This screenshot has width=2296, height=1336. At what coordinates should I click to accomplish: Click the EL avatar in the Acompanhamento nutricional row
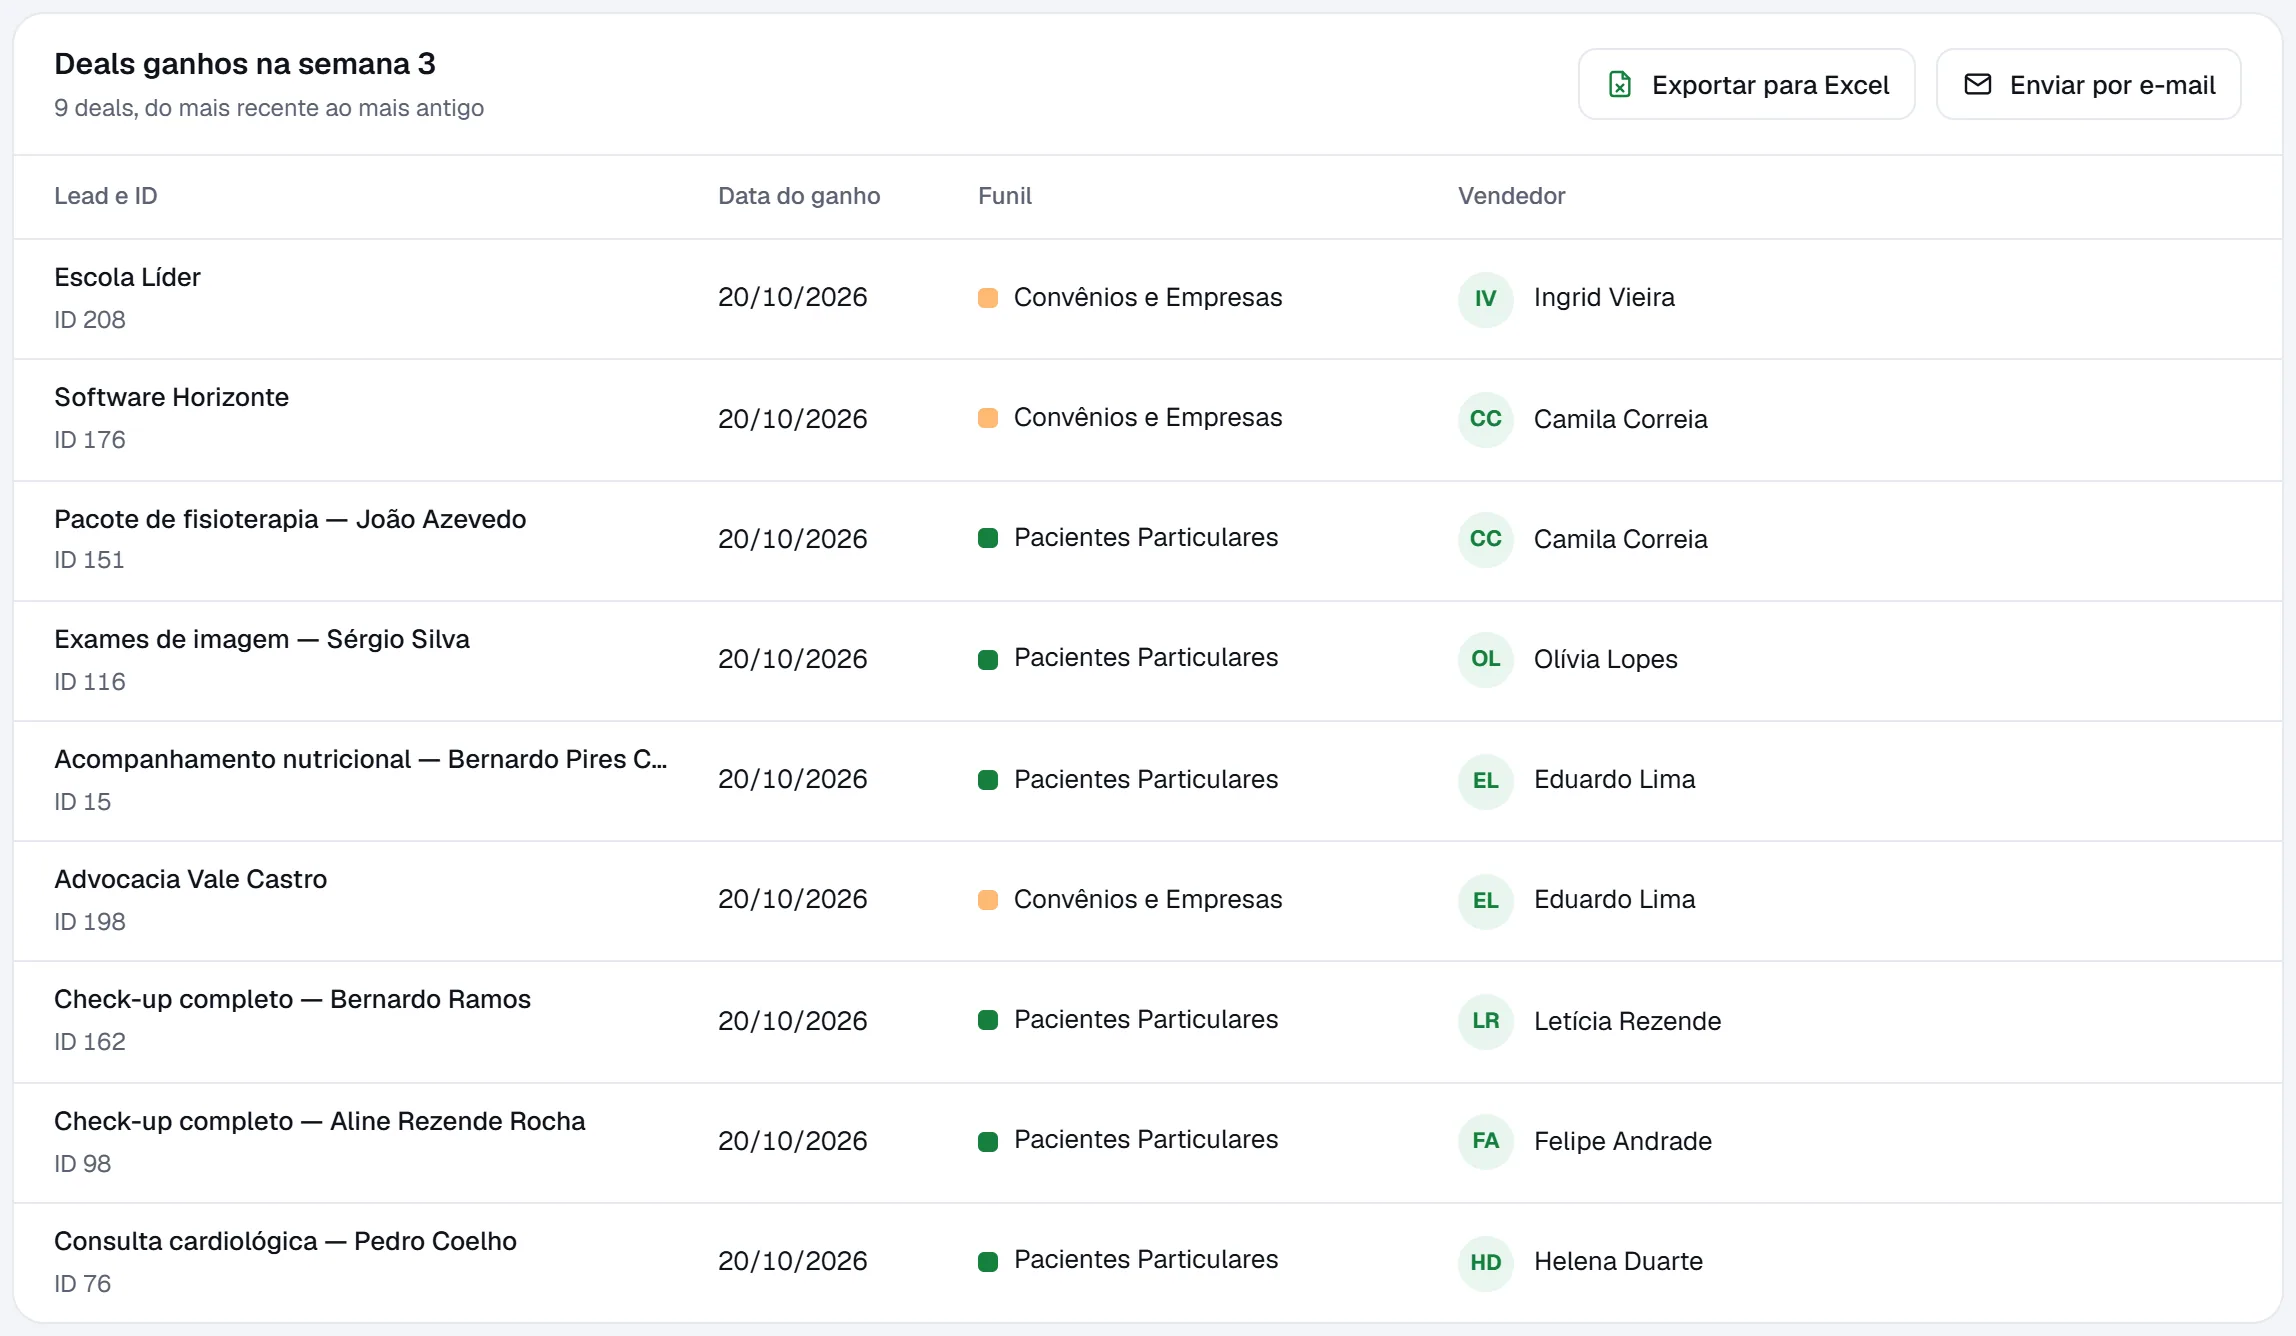(x=1486, y=781)
